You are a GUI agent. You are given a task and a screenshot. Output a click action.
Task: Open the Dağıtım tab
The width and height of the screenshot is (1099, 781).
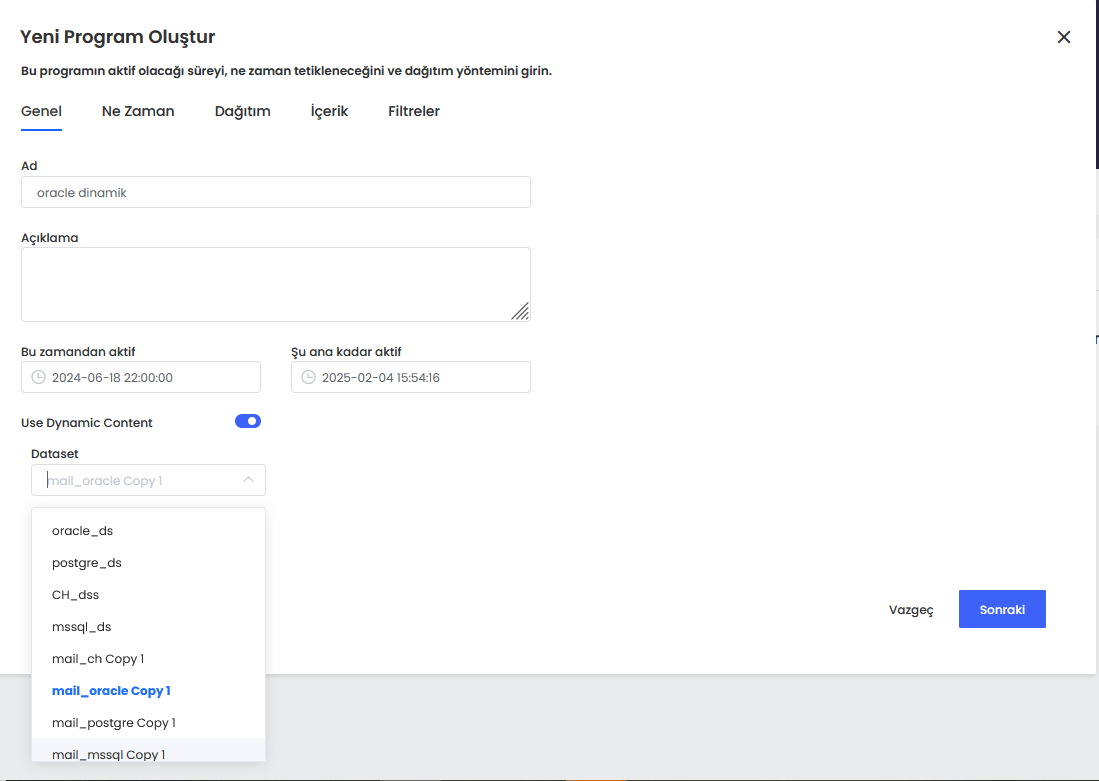(242, 111)
